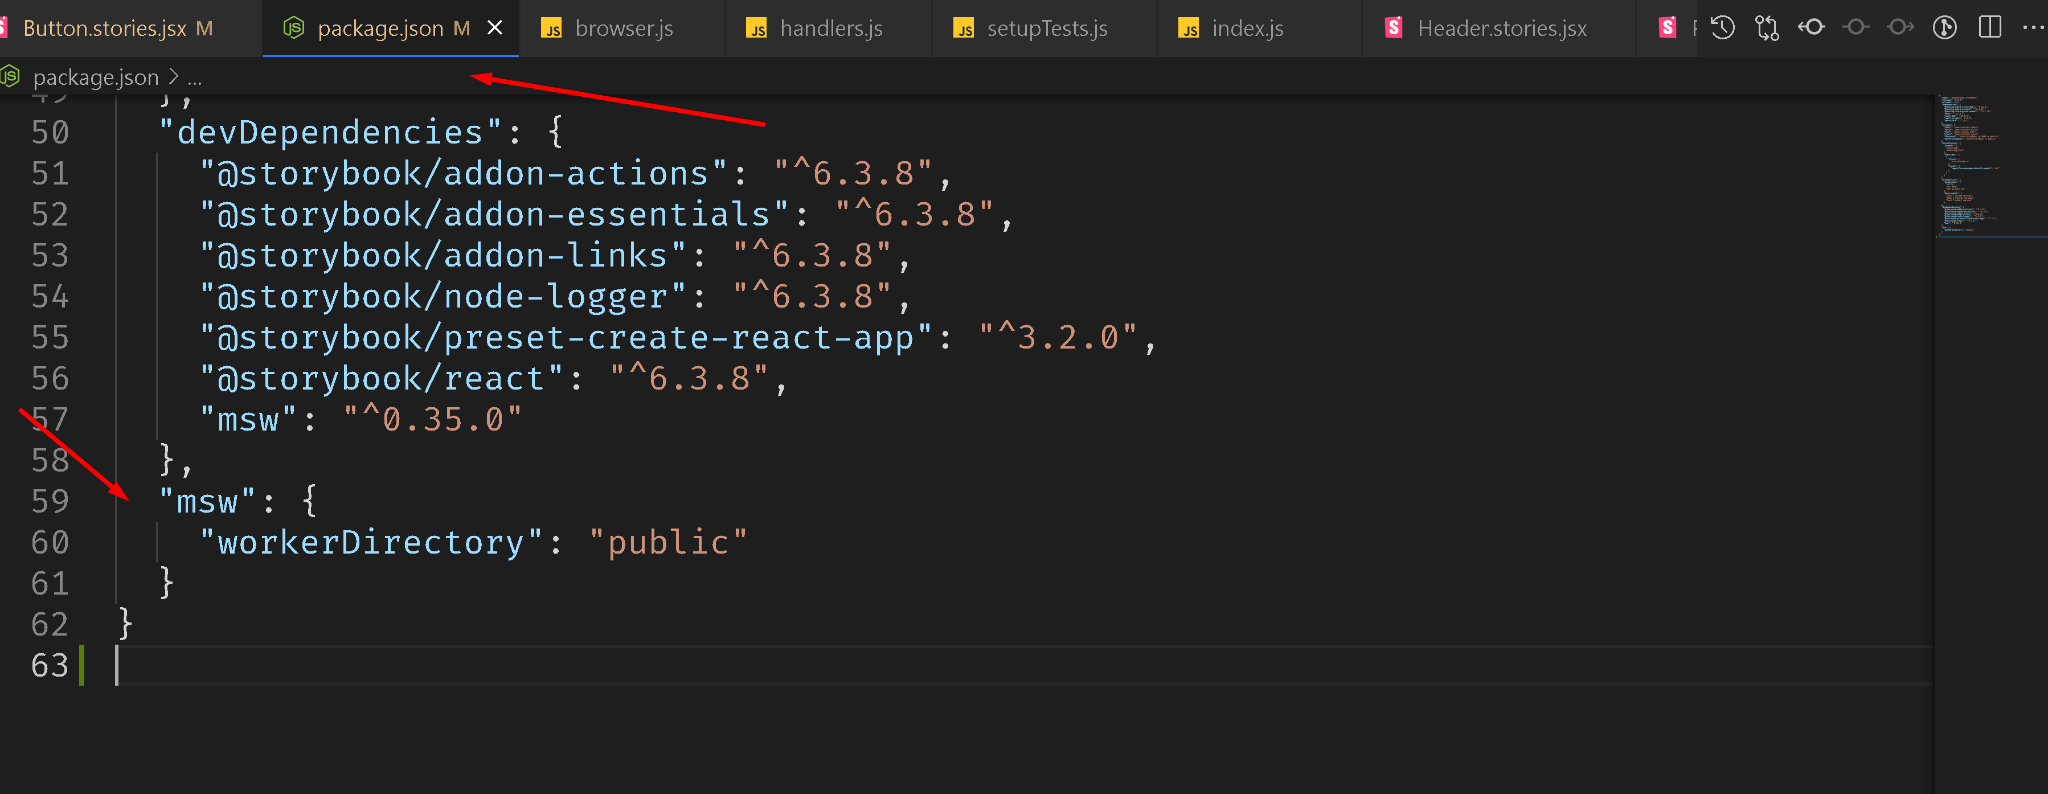
Task: Open GitLens file history clock icon
Action: (x=1722, y=28)
